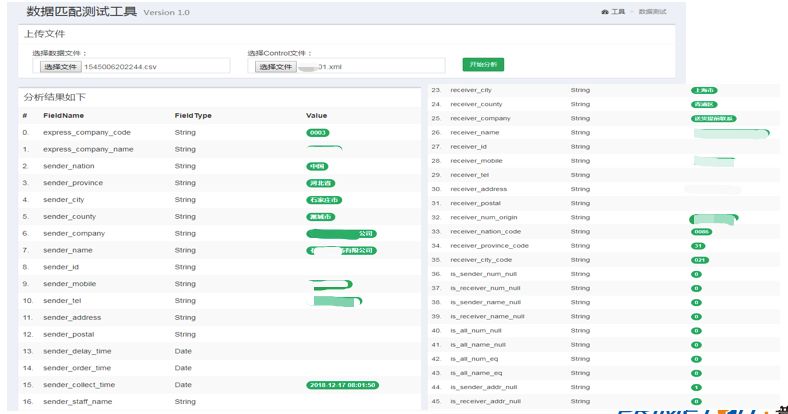Click the sender_county field name
Image resolution: width=788 pixels, height=414 pixels.
pyautogui.click(x=69, y=217)
